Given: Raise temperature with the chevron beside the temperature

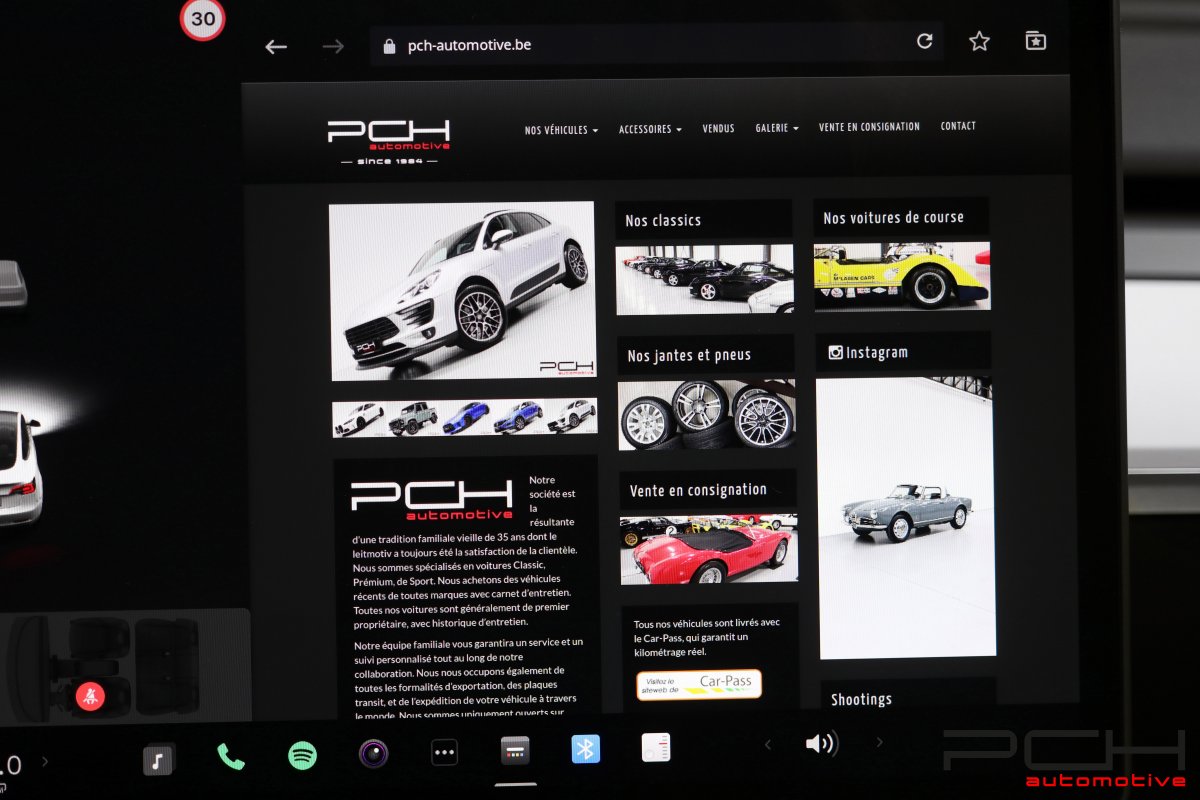Looking at the screenshot, I should [44, 762].
